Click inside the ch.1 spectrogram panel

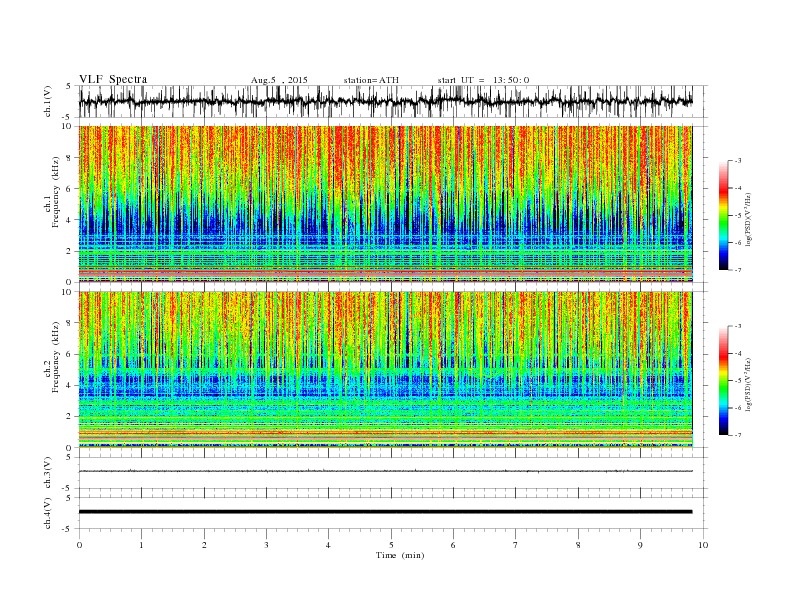(385, 204)
